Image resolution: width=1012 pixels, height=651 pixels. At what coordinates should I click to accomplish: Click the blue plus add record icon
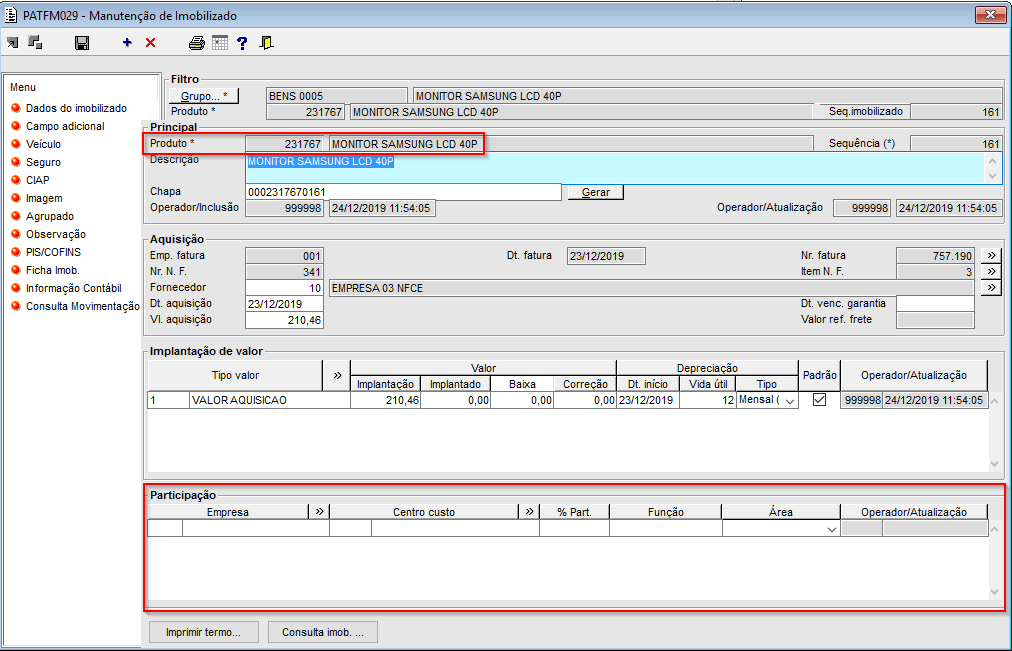(x=127, y=43)
